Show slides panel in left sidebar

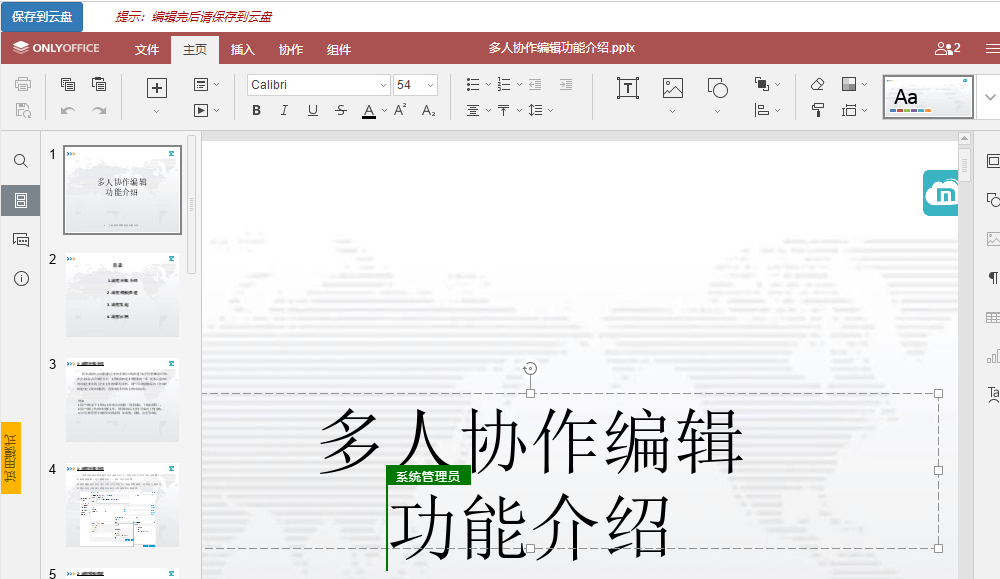(20, 200)
